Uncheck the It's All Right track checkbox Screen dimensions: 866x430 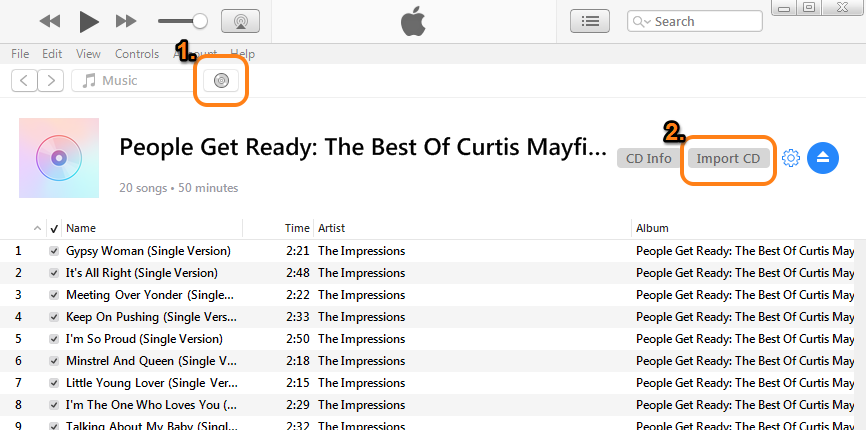tap(54, 273)
